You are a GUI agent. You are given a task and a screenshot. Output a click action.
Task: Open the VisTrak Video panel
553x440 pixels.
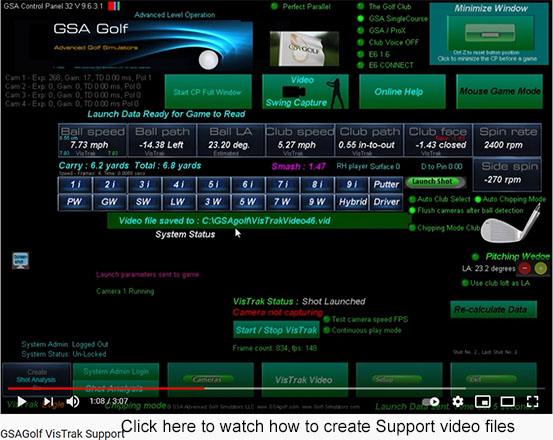coord(305,379)
